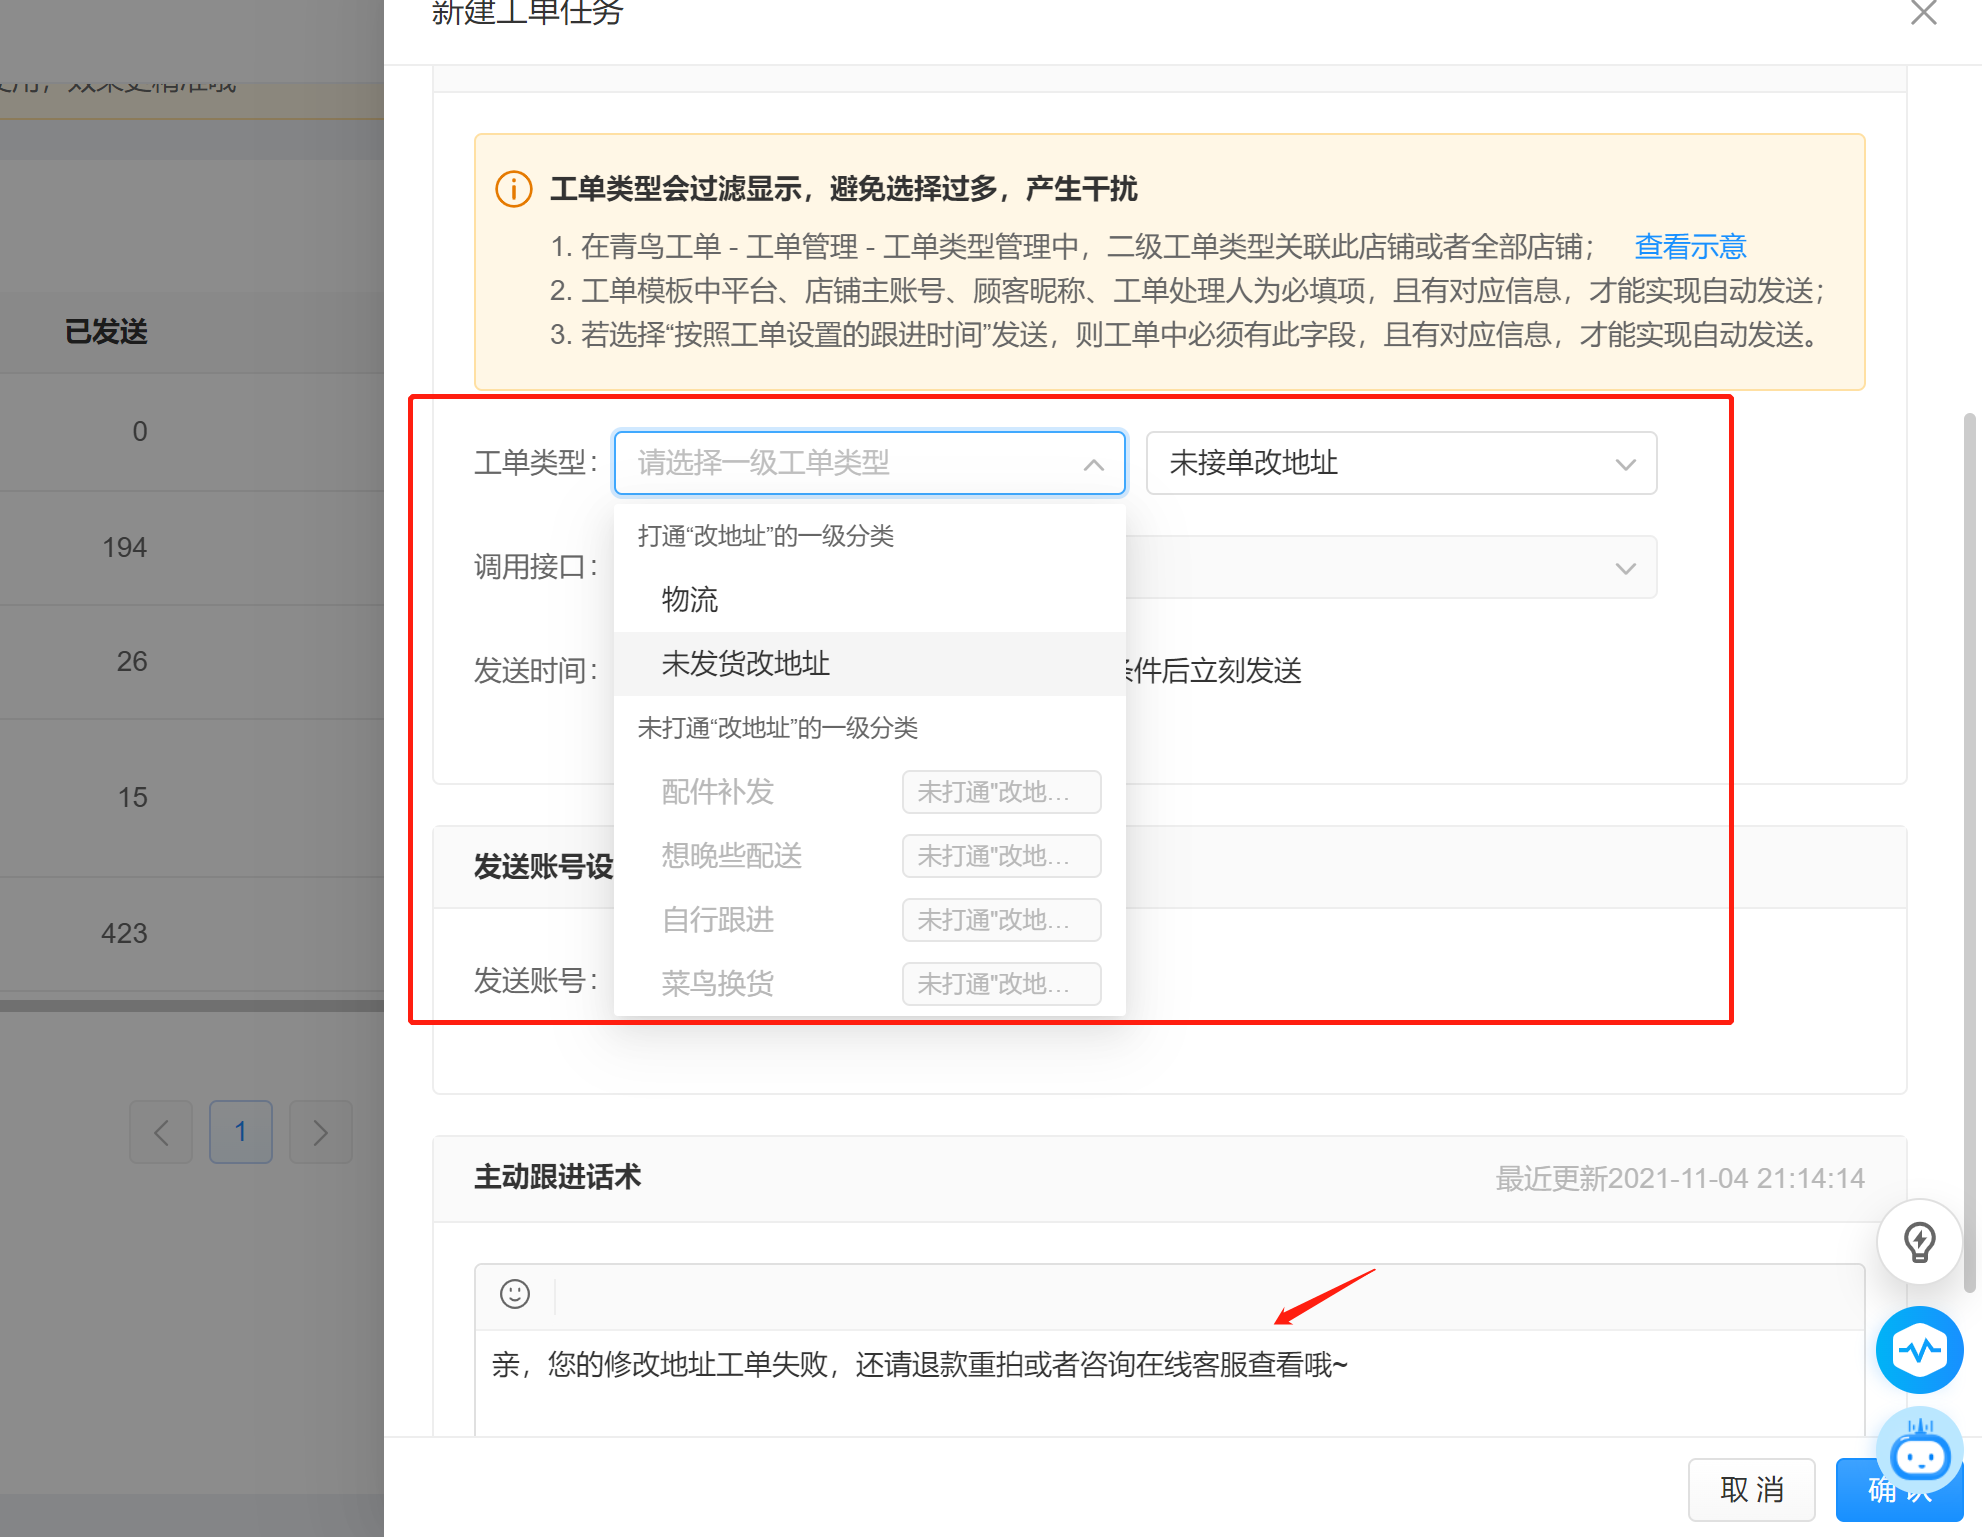Viewport: 1982px width, 1537px height.
Task: Close the 新建工单任务 dialog
Action: [1923, 12]
